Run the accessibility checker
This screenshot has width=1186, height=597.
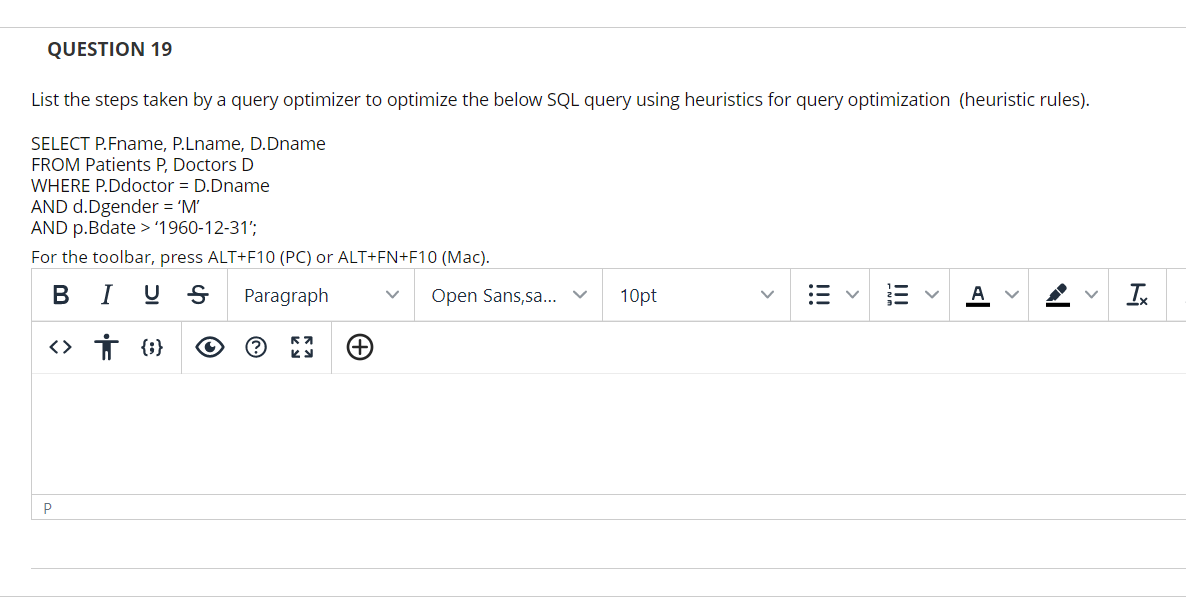pyautogui.click(x=106, y=347)
